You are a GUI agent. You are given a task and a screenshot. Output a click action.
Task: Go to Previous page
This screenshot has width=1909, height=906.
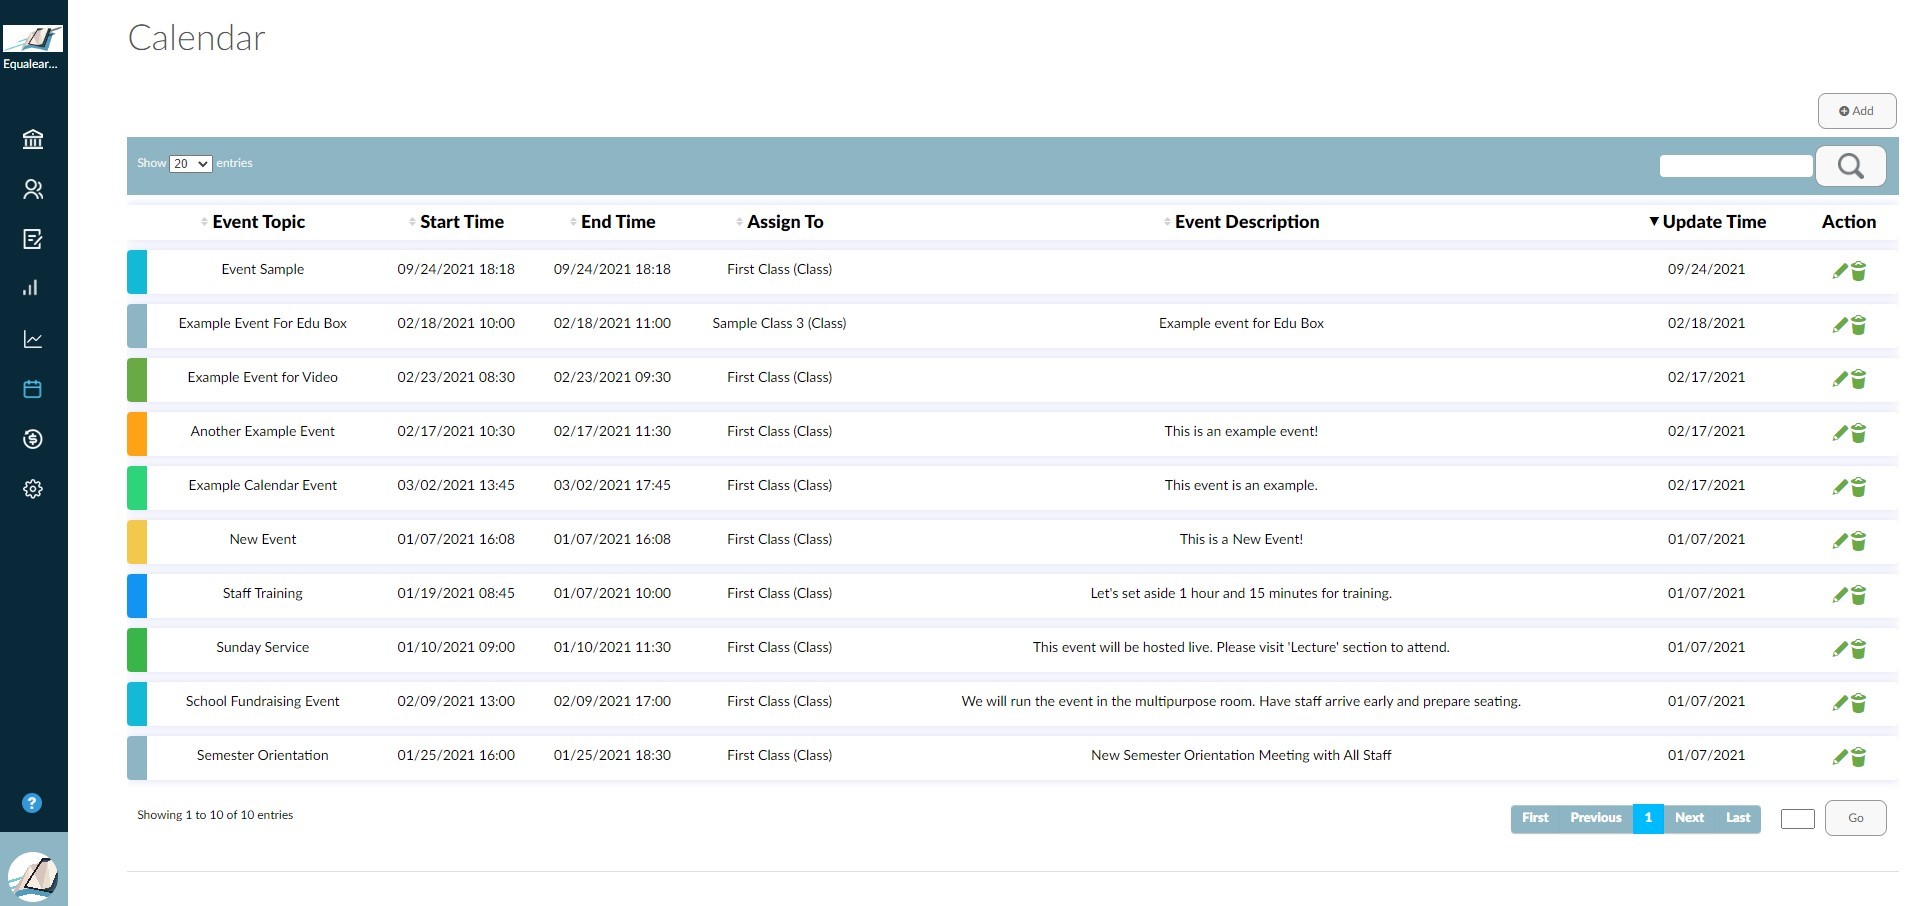[x=1596, y=818]
